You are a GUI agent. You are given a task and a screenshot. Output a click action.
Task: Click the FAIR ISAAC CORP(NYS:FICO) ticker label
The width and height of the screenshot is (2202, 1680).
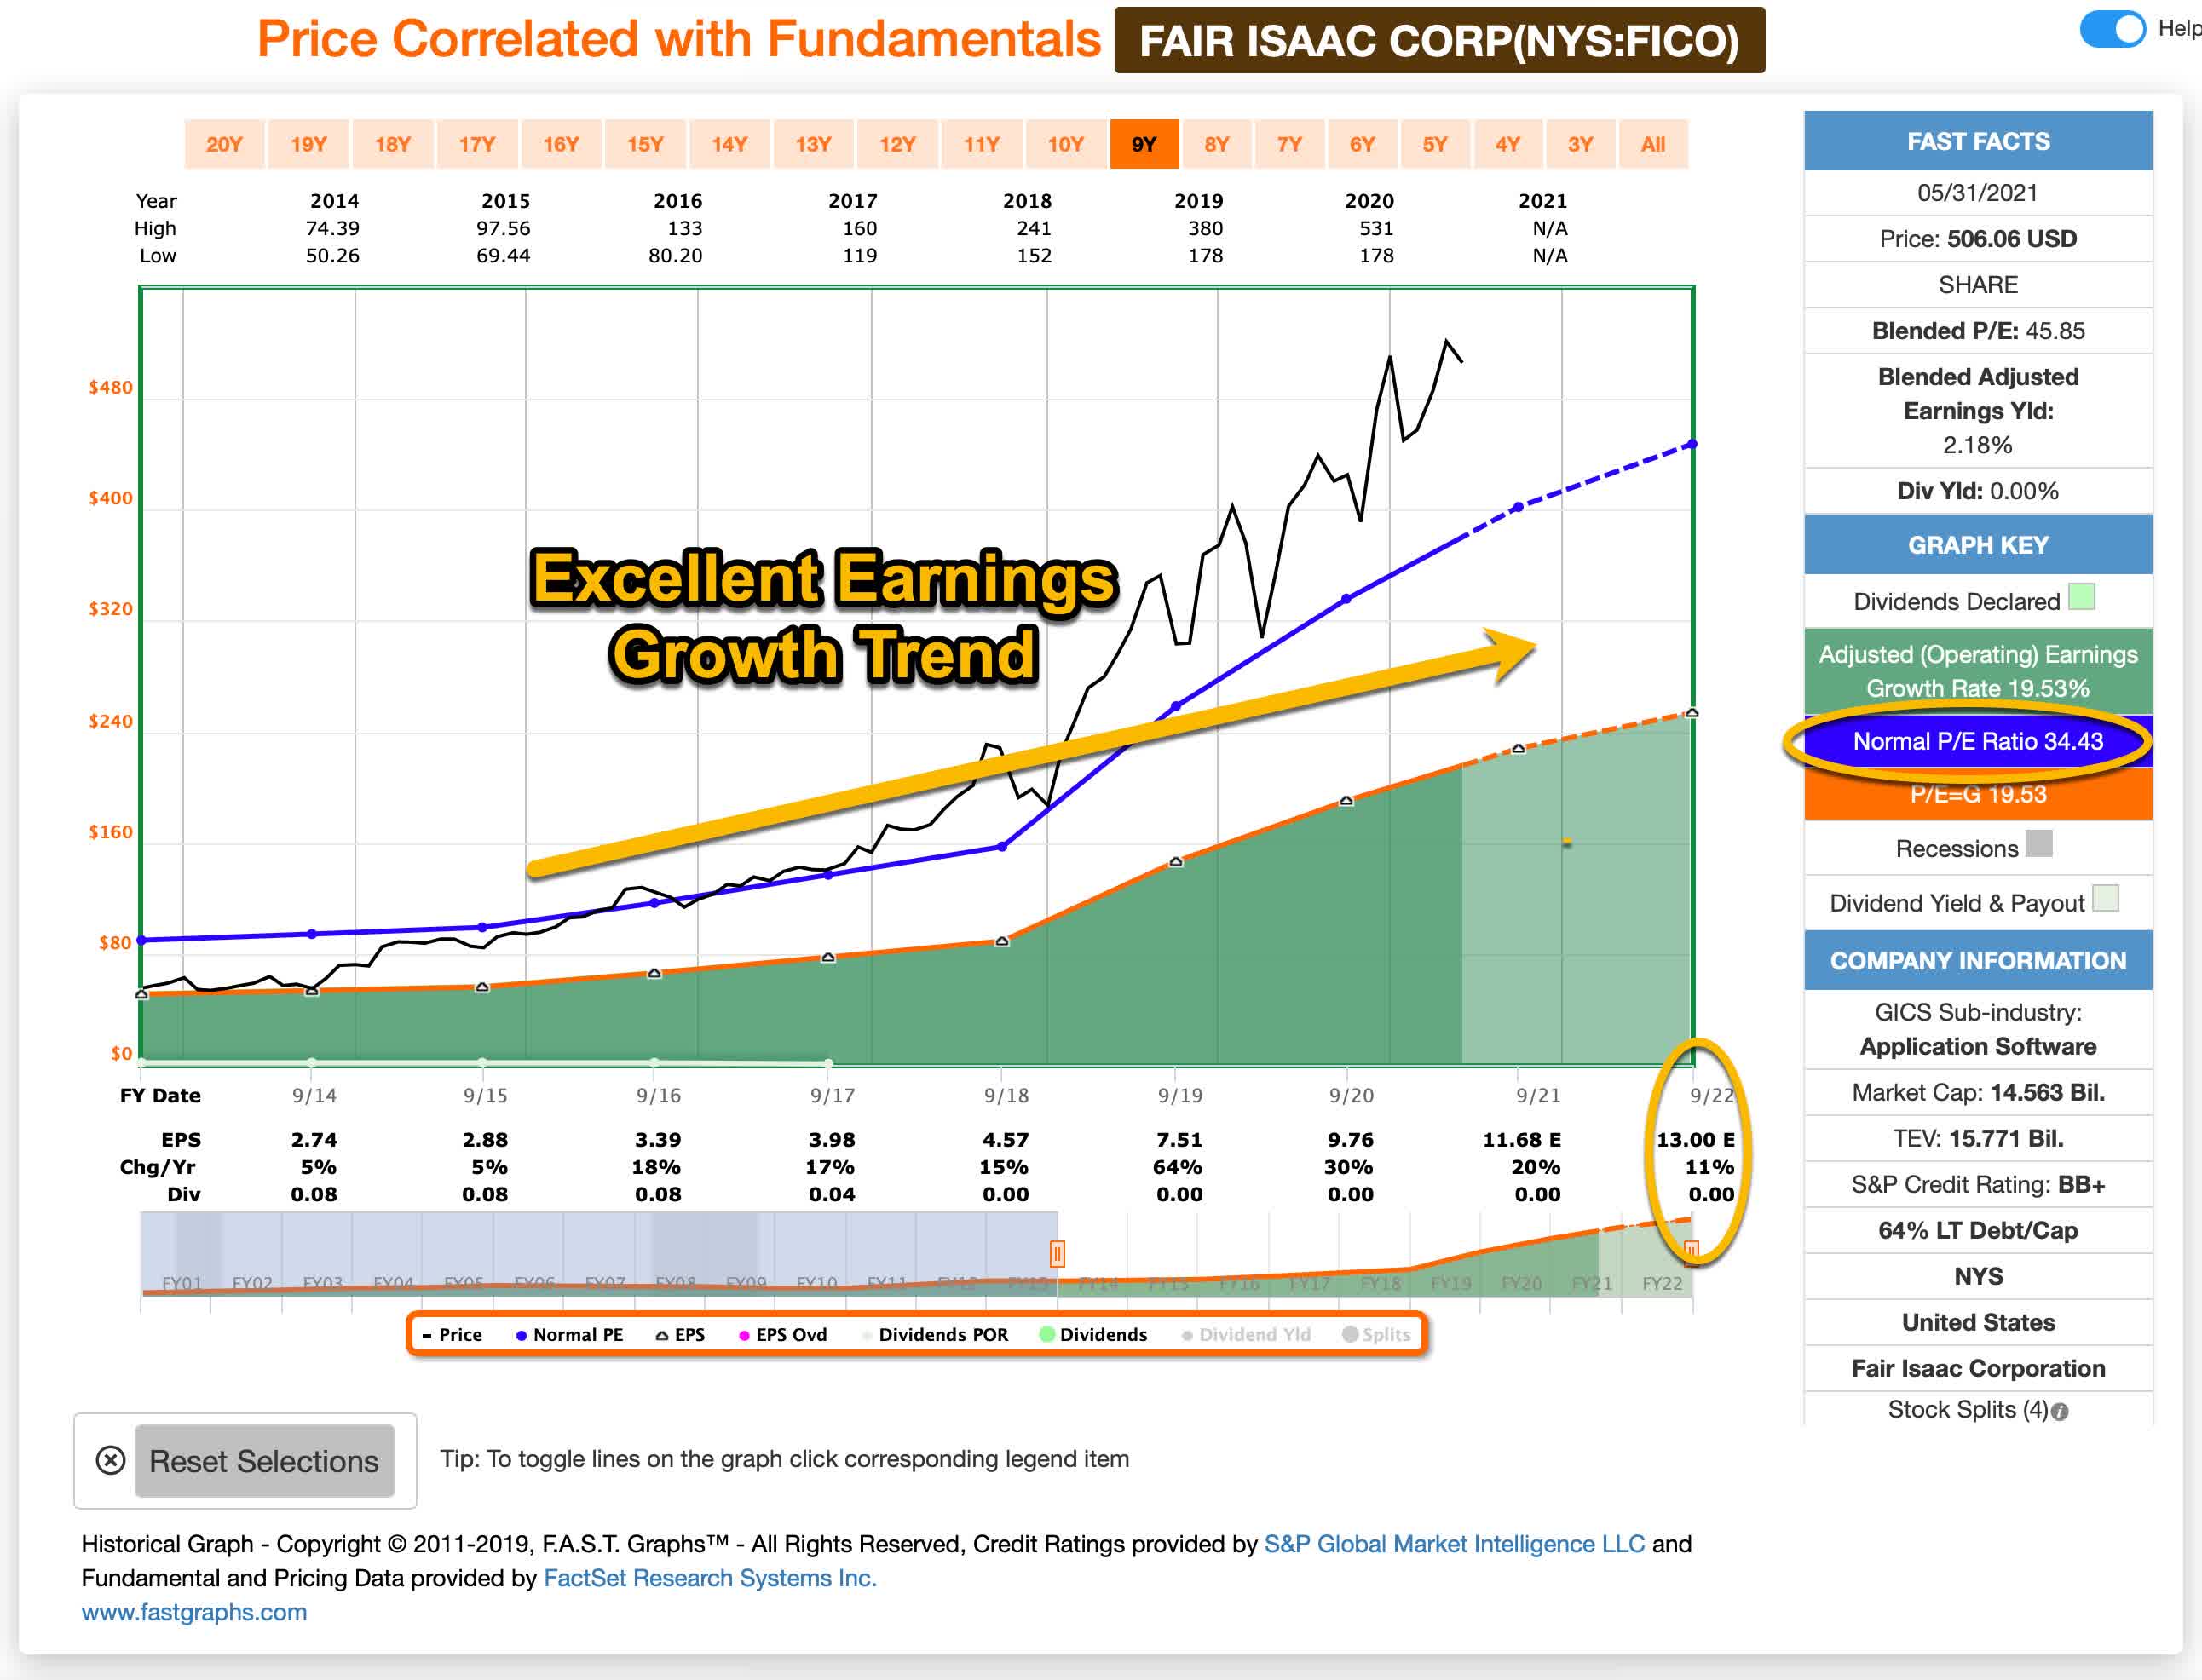(x=1440, y=41)
